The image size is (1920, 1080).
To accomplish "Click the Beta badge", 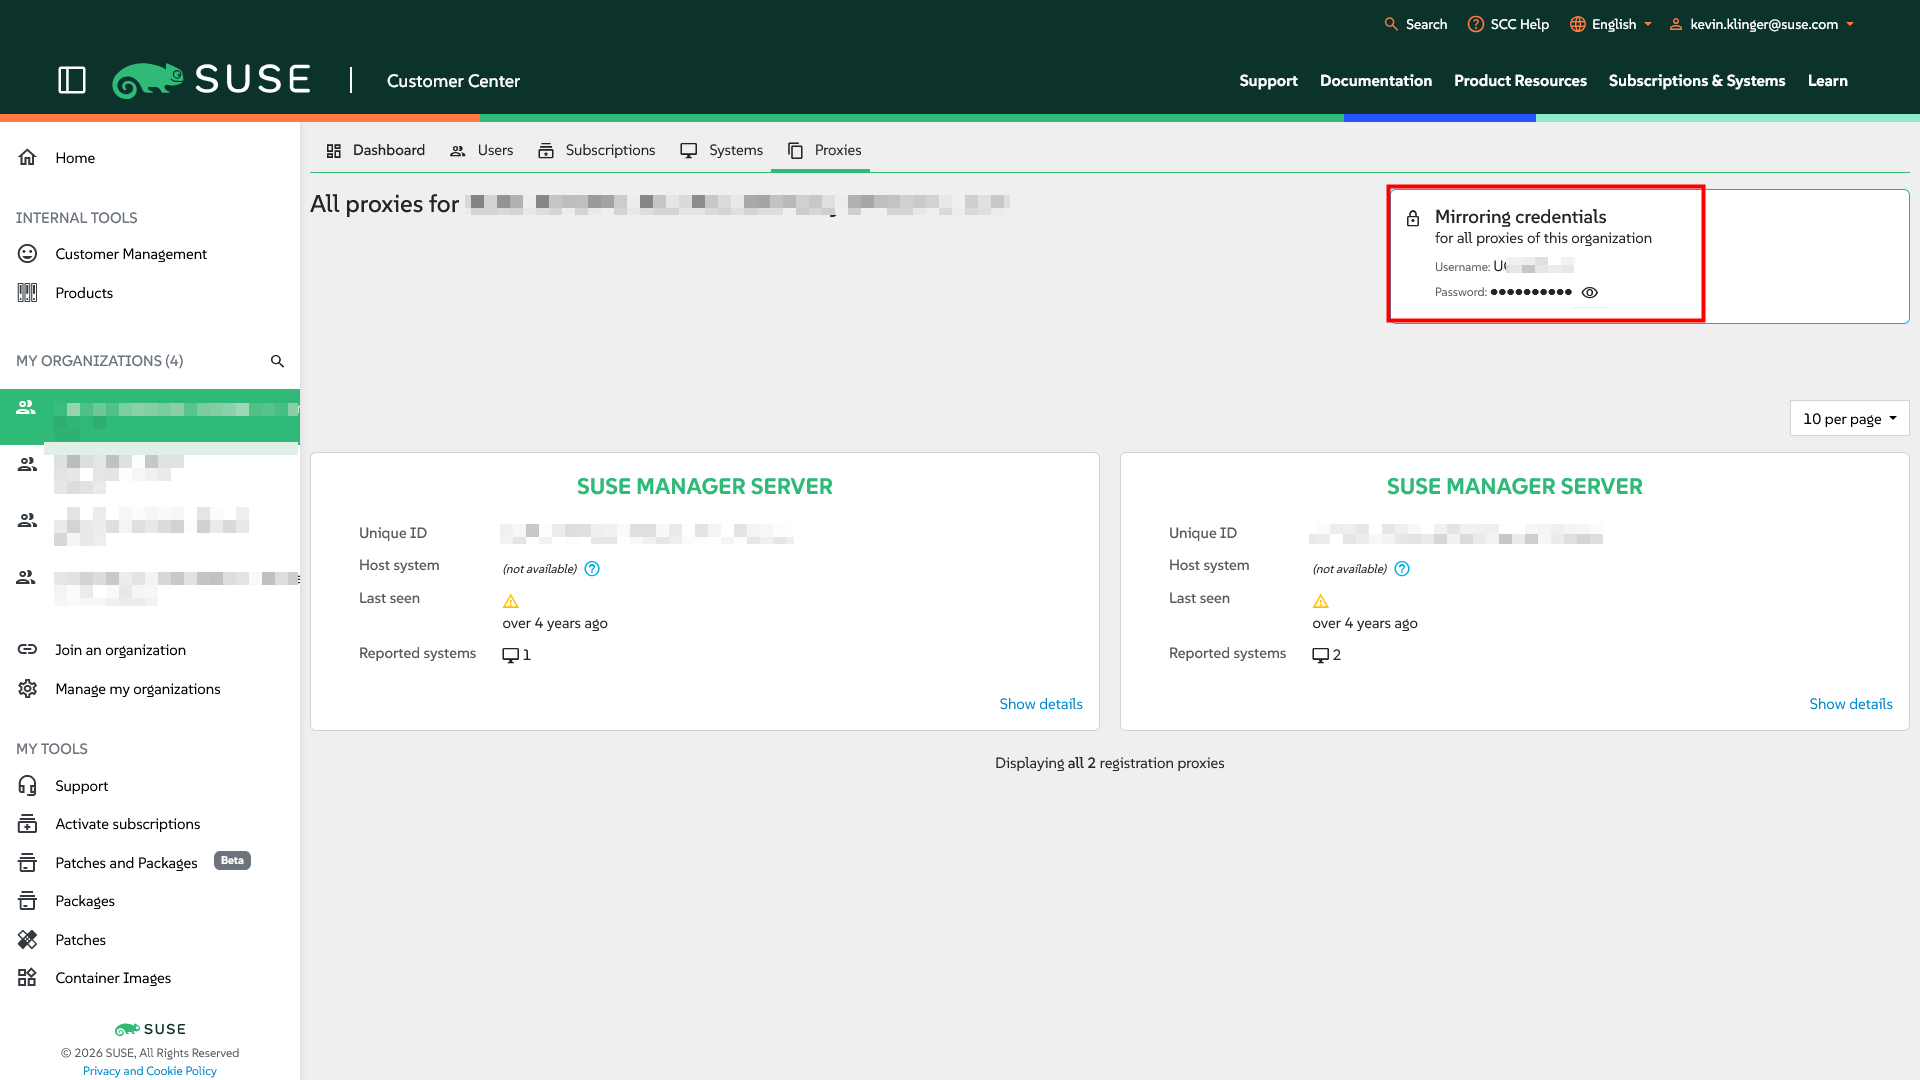I will coord(232,861).
